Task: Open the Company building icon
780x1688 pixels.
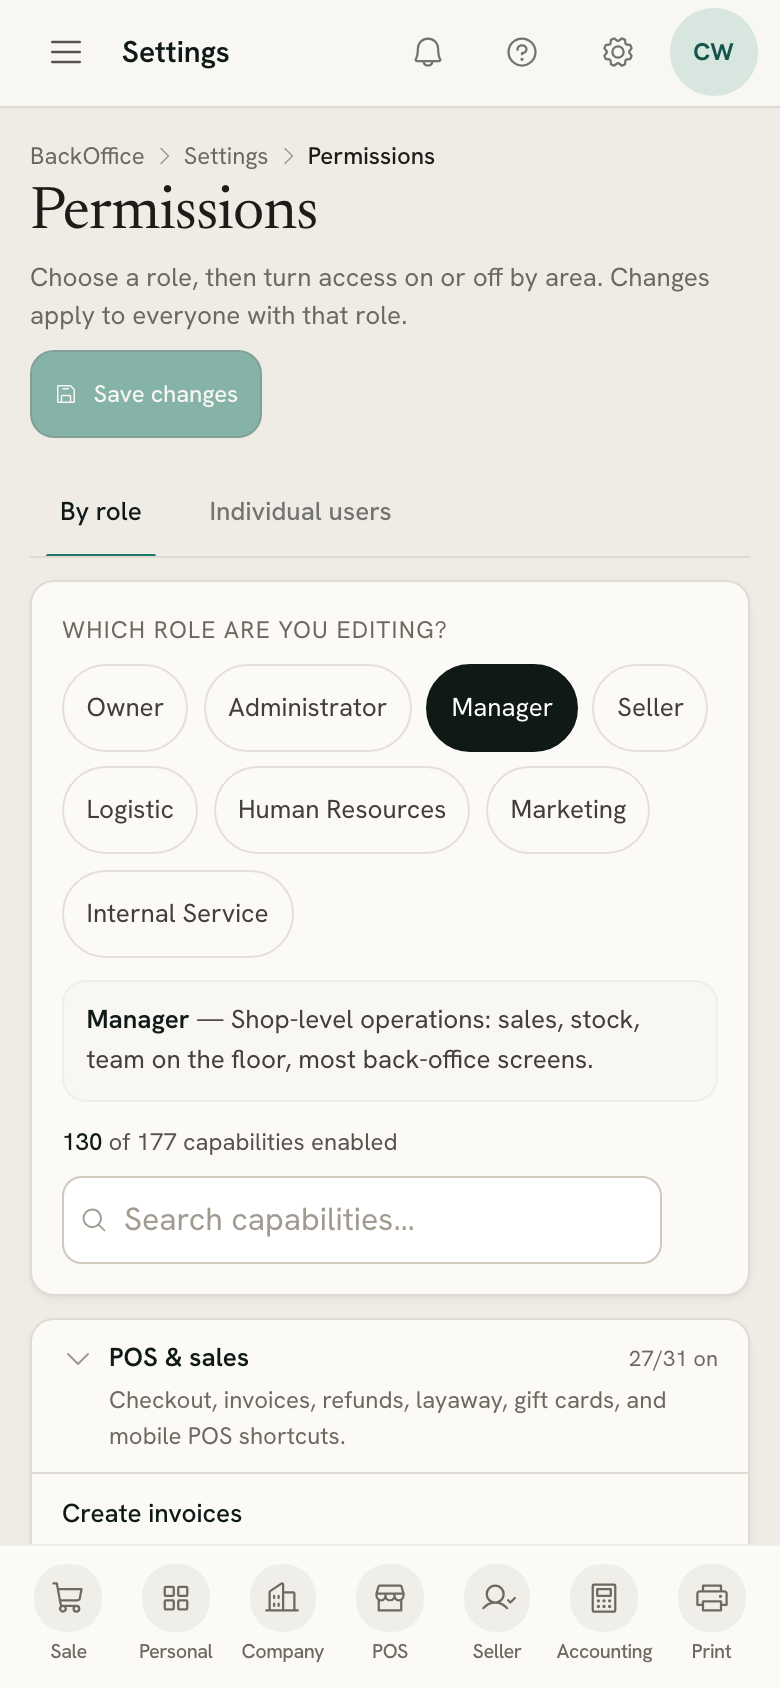Action: (x=283, y=1598)
